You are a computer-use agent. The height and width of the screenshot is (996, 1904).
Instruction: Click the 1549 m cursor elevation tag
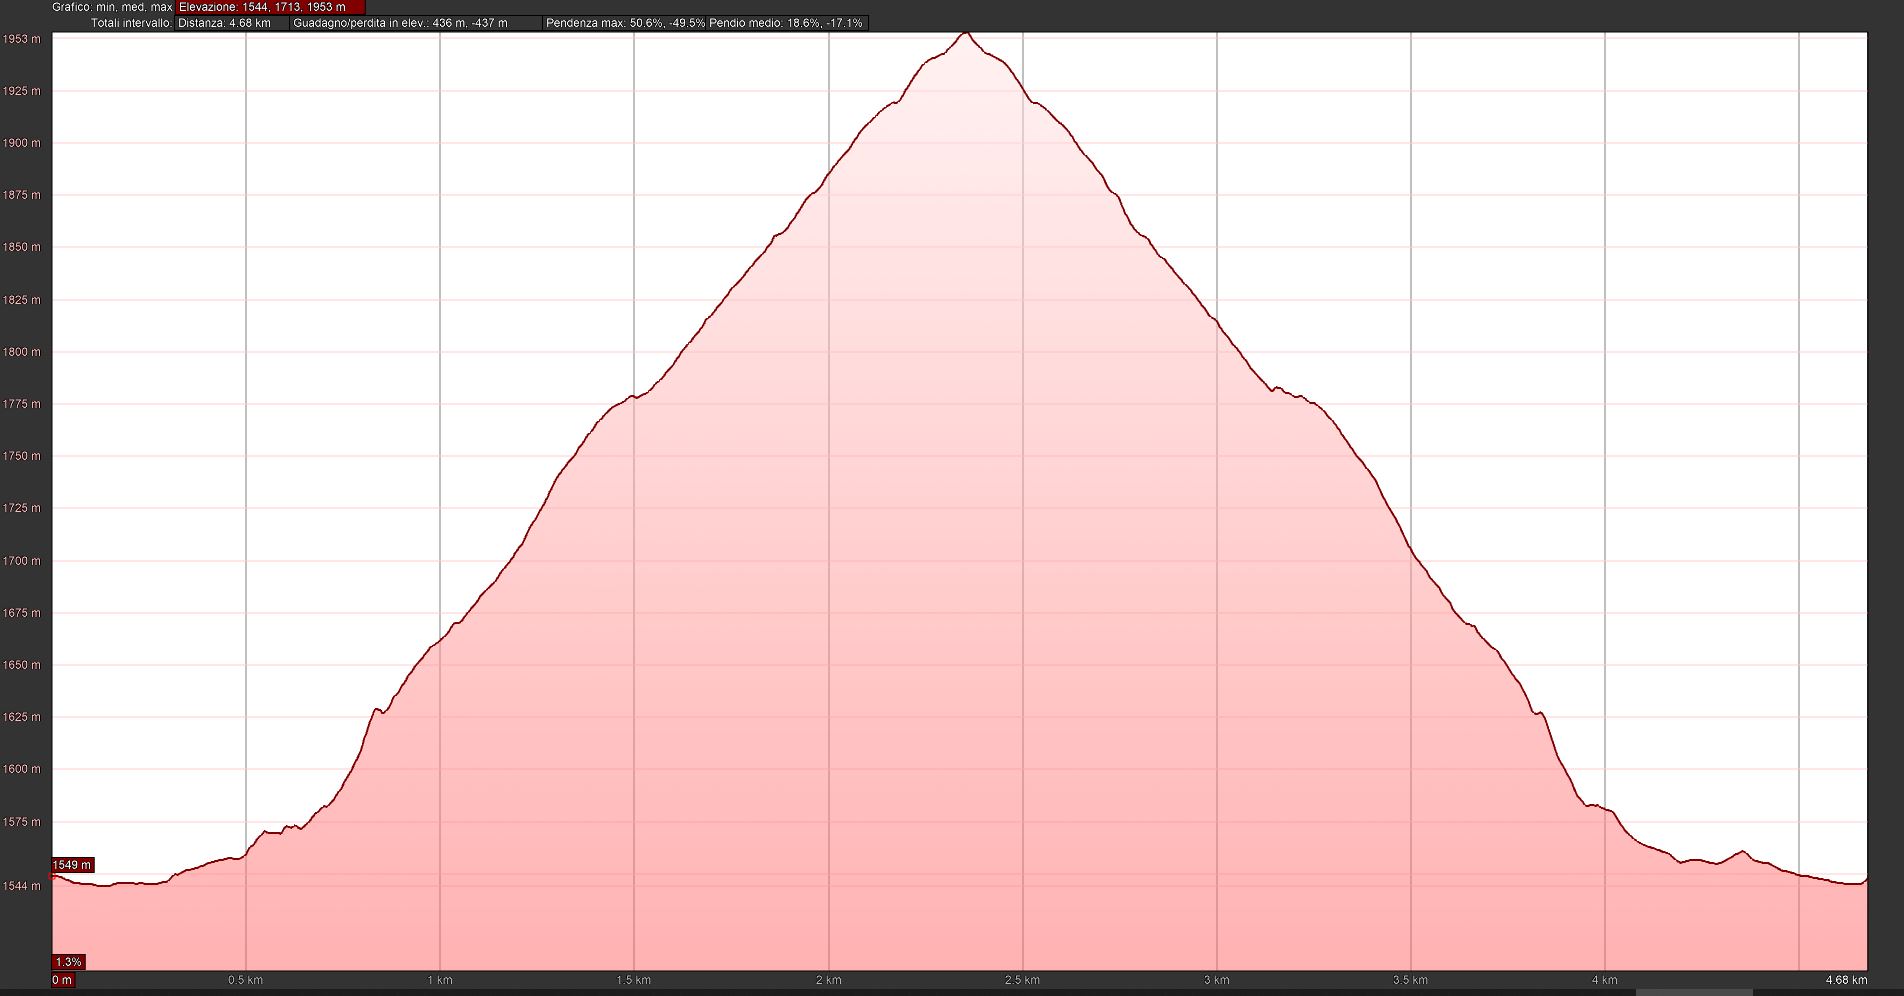(x=72, y=865)
